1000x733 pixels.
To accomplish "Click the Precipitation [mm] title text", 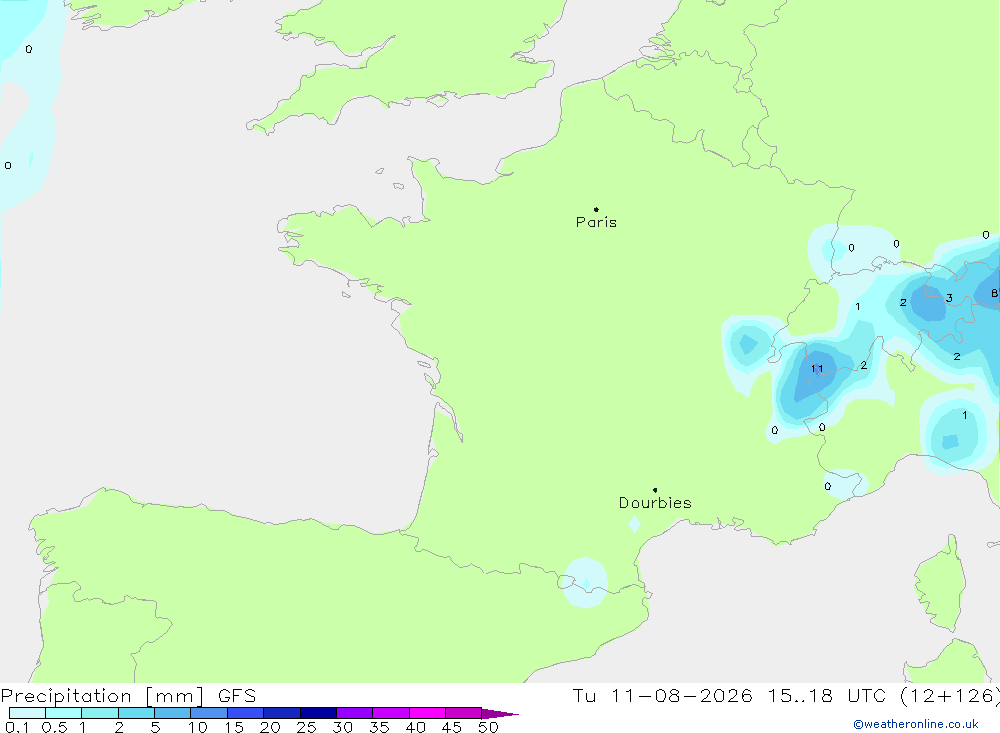I will click(102, 696).
